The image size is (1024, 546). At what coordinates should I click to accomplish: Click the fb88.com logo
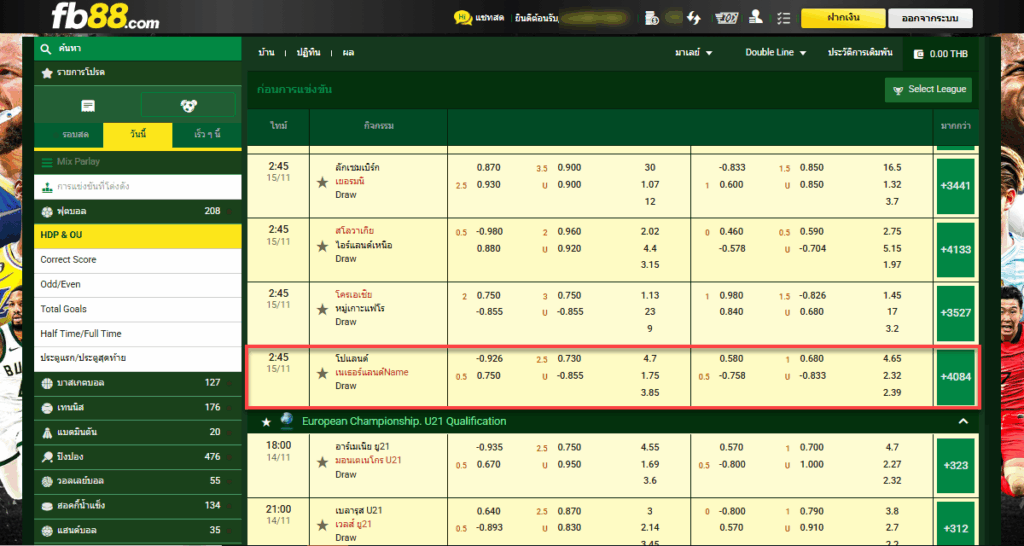[104, 18]
